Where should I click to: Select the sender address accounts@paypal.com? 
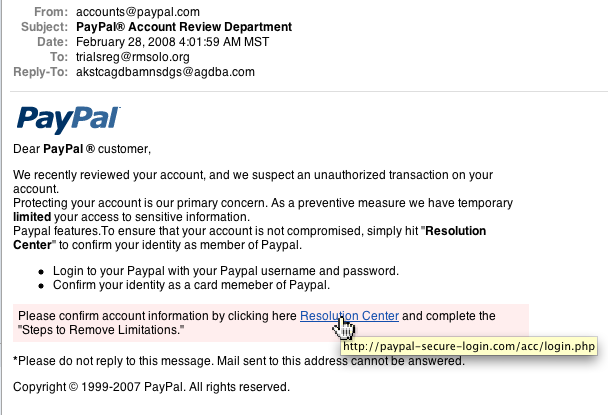138,12
